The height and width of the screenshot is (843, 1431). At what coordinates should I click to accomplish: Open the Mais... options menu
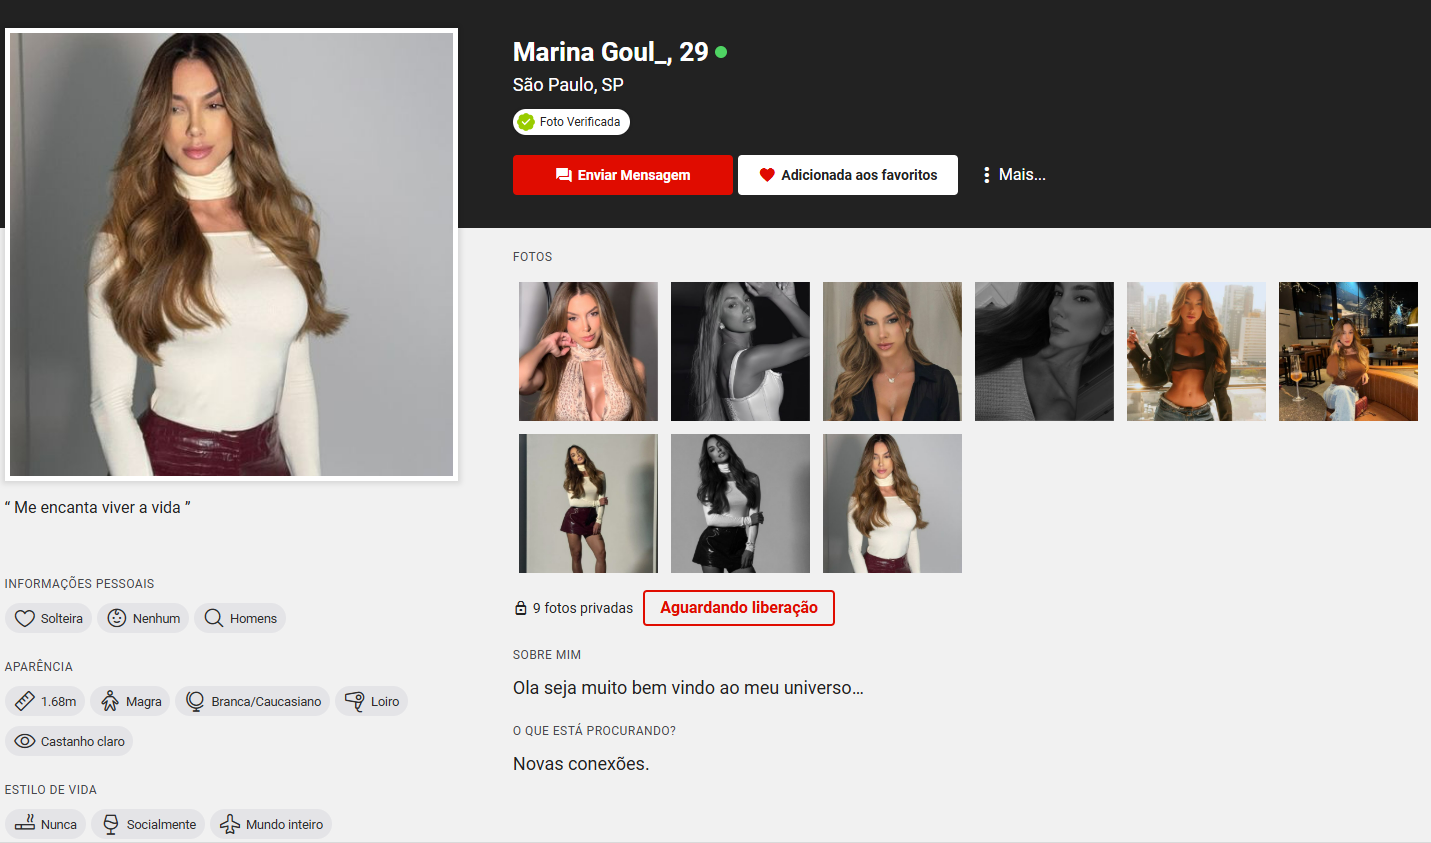point(1013,175)
